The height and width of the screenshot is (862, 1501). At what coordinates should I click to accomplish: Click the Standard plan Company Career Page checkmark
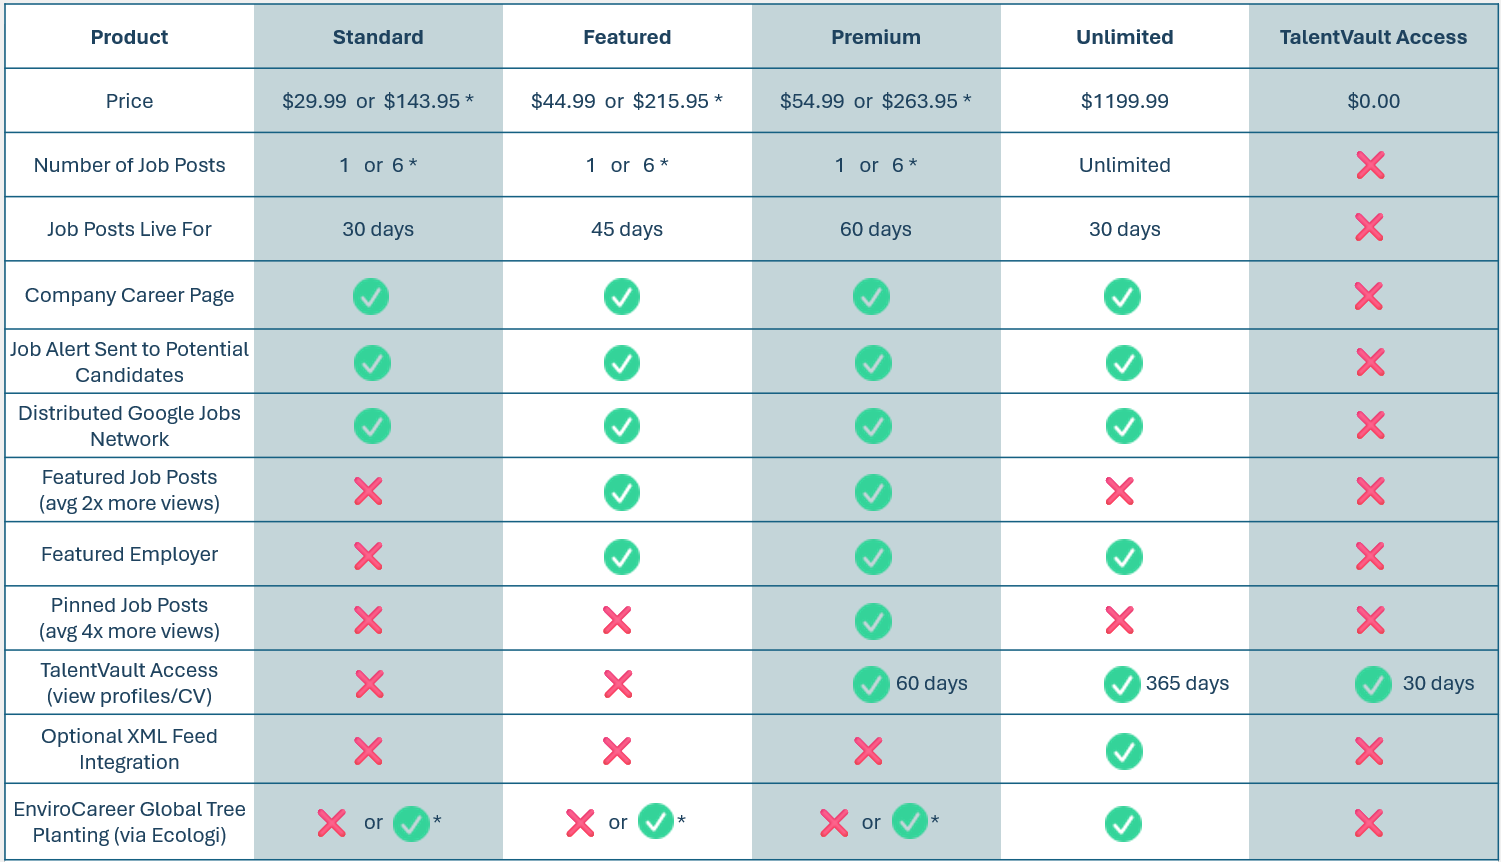coord(371,296)
